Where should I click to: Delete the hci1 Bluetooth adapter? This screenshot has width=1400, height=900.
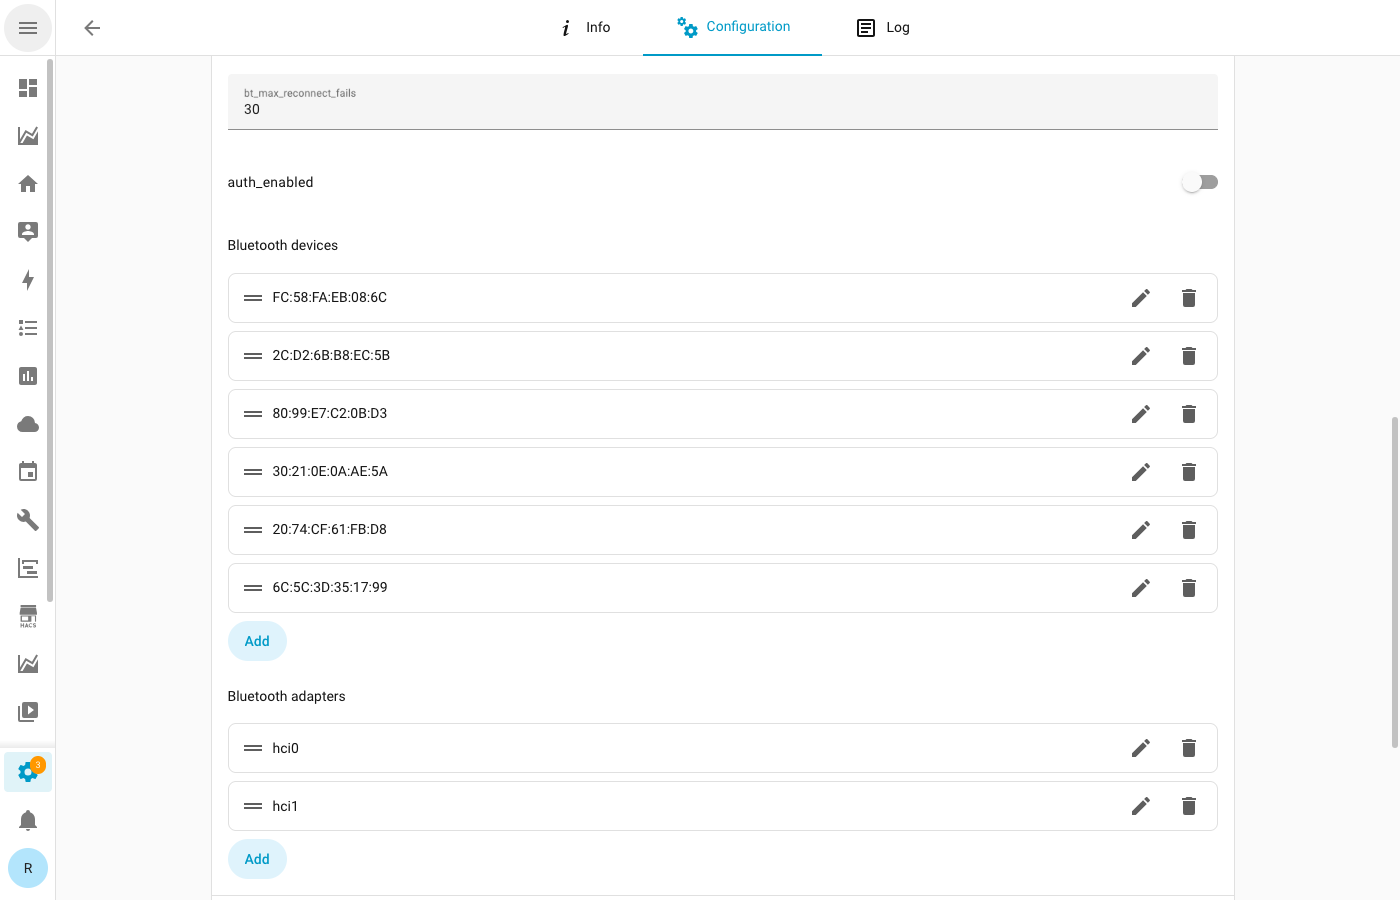[x=1188, y=806]
